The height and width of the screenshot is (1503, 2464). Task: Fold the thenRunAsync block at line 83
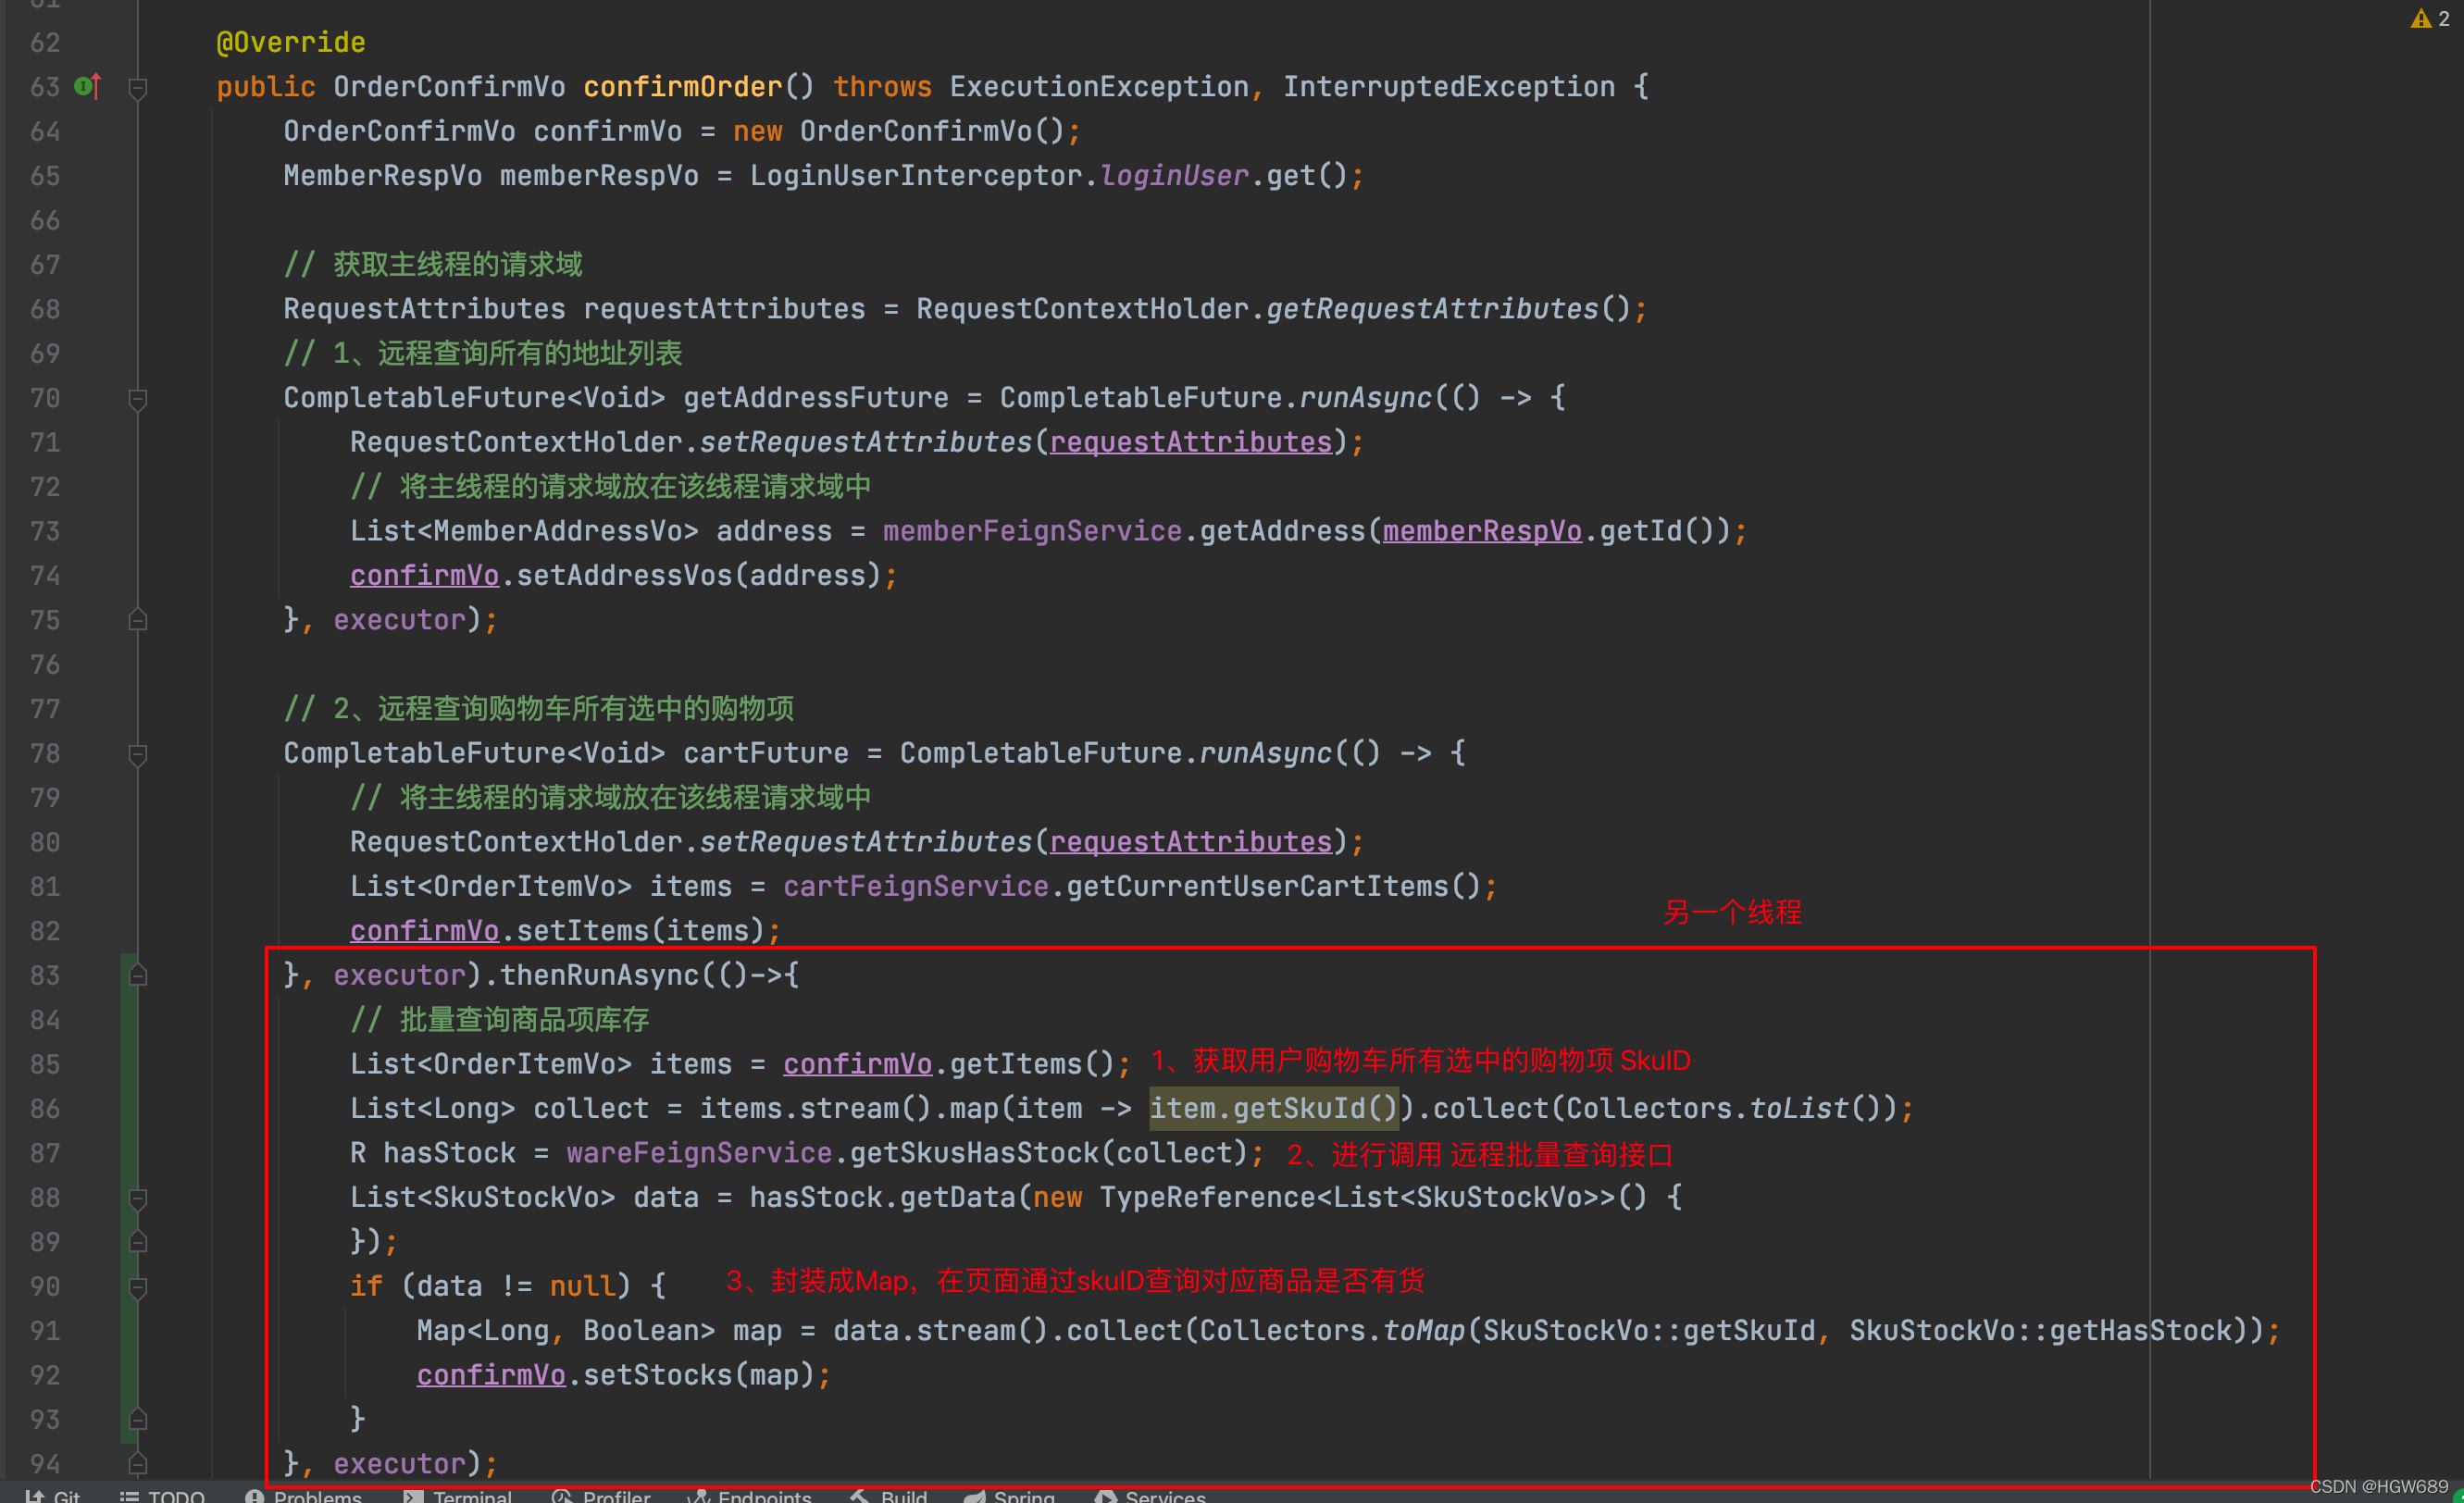(138, 975)
